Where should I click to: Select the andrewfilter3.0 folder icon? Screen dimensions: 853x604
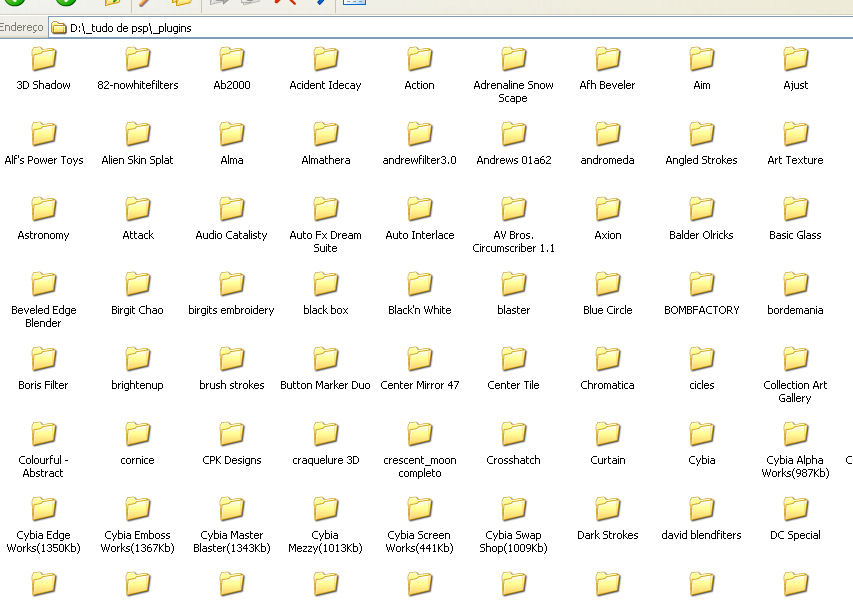[x=419, y=134]
